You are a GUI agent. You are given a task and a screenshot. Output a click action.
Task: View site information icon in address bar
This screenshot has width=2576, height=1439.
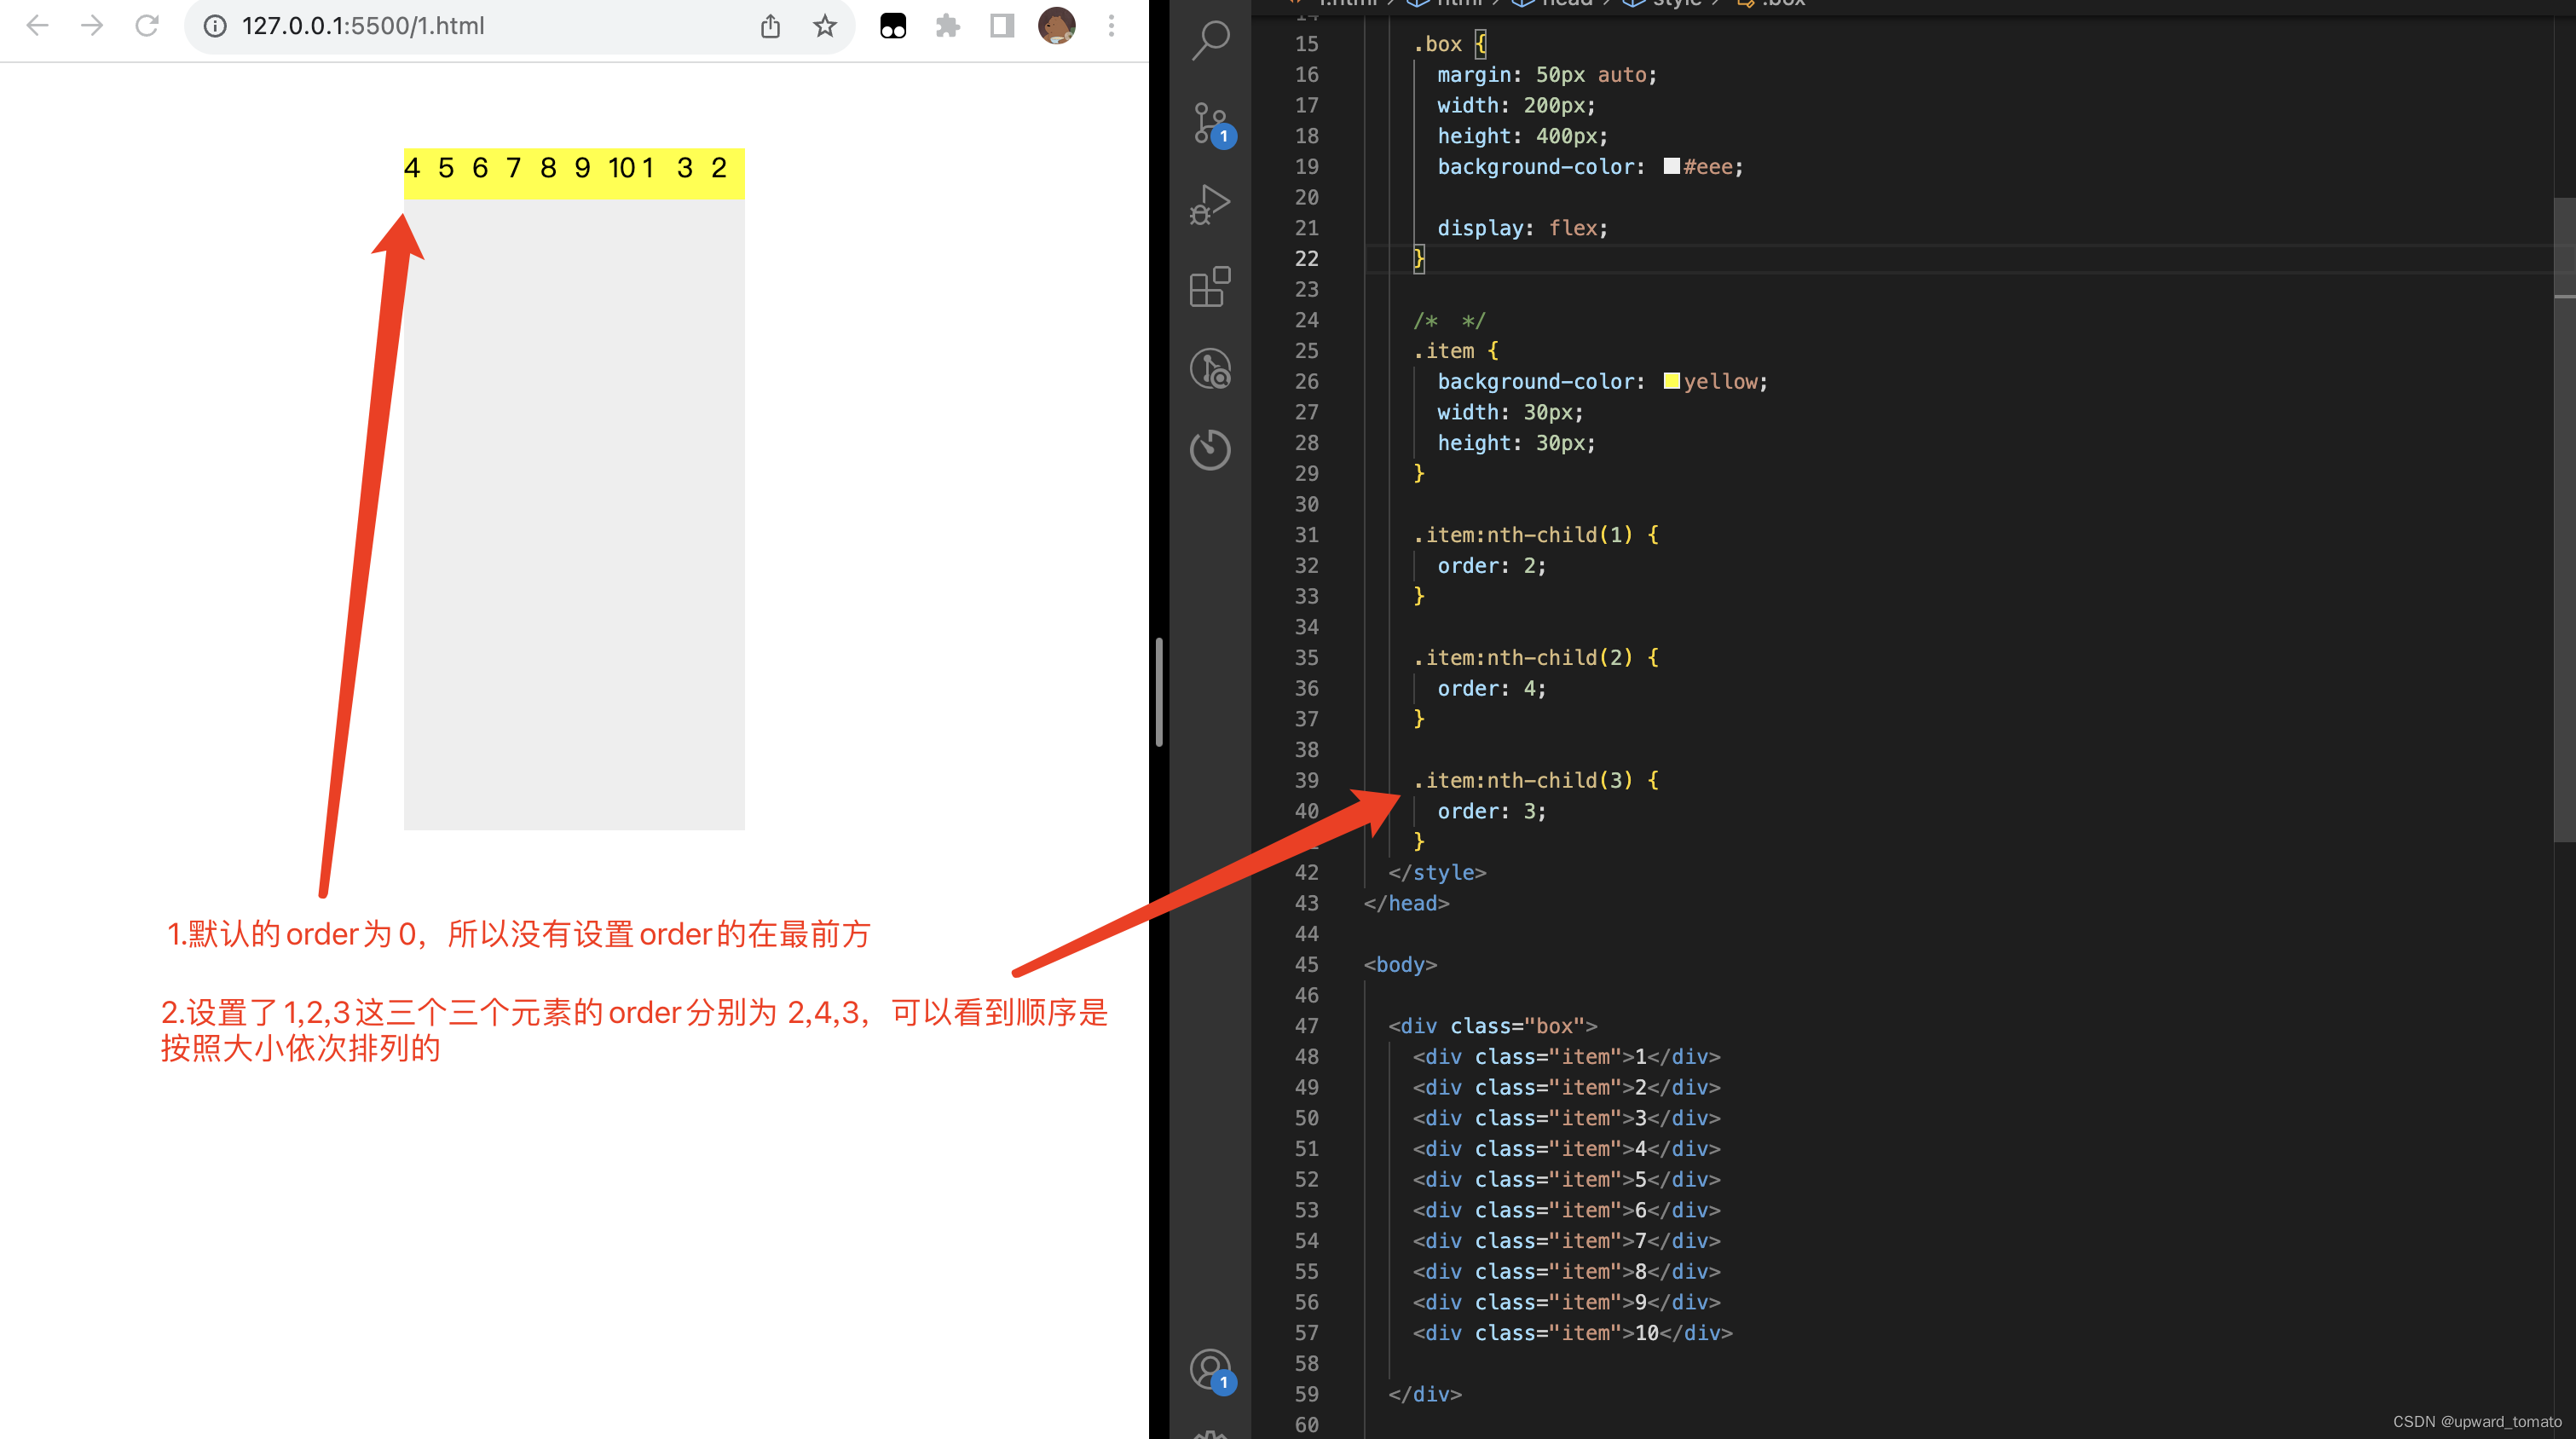coord(215,26)
